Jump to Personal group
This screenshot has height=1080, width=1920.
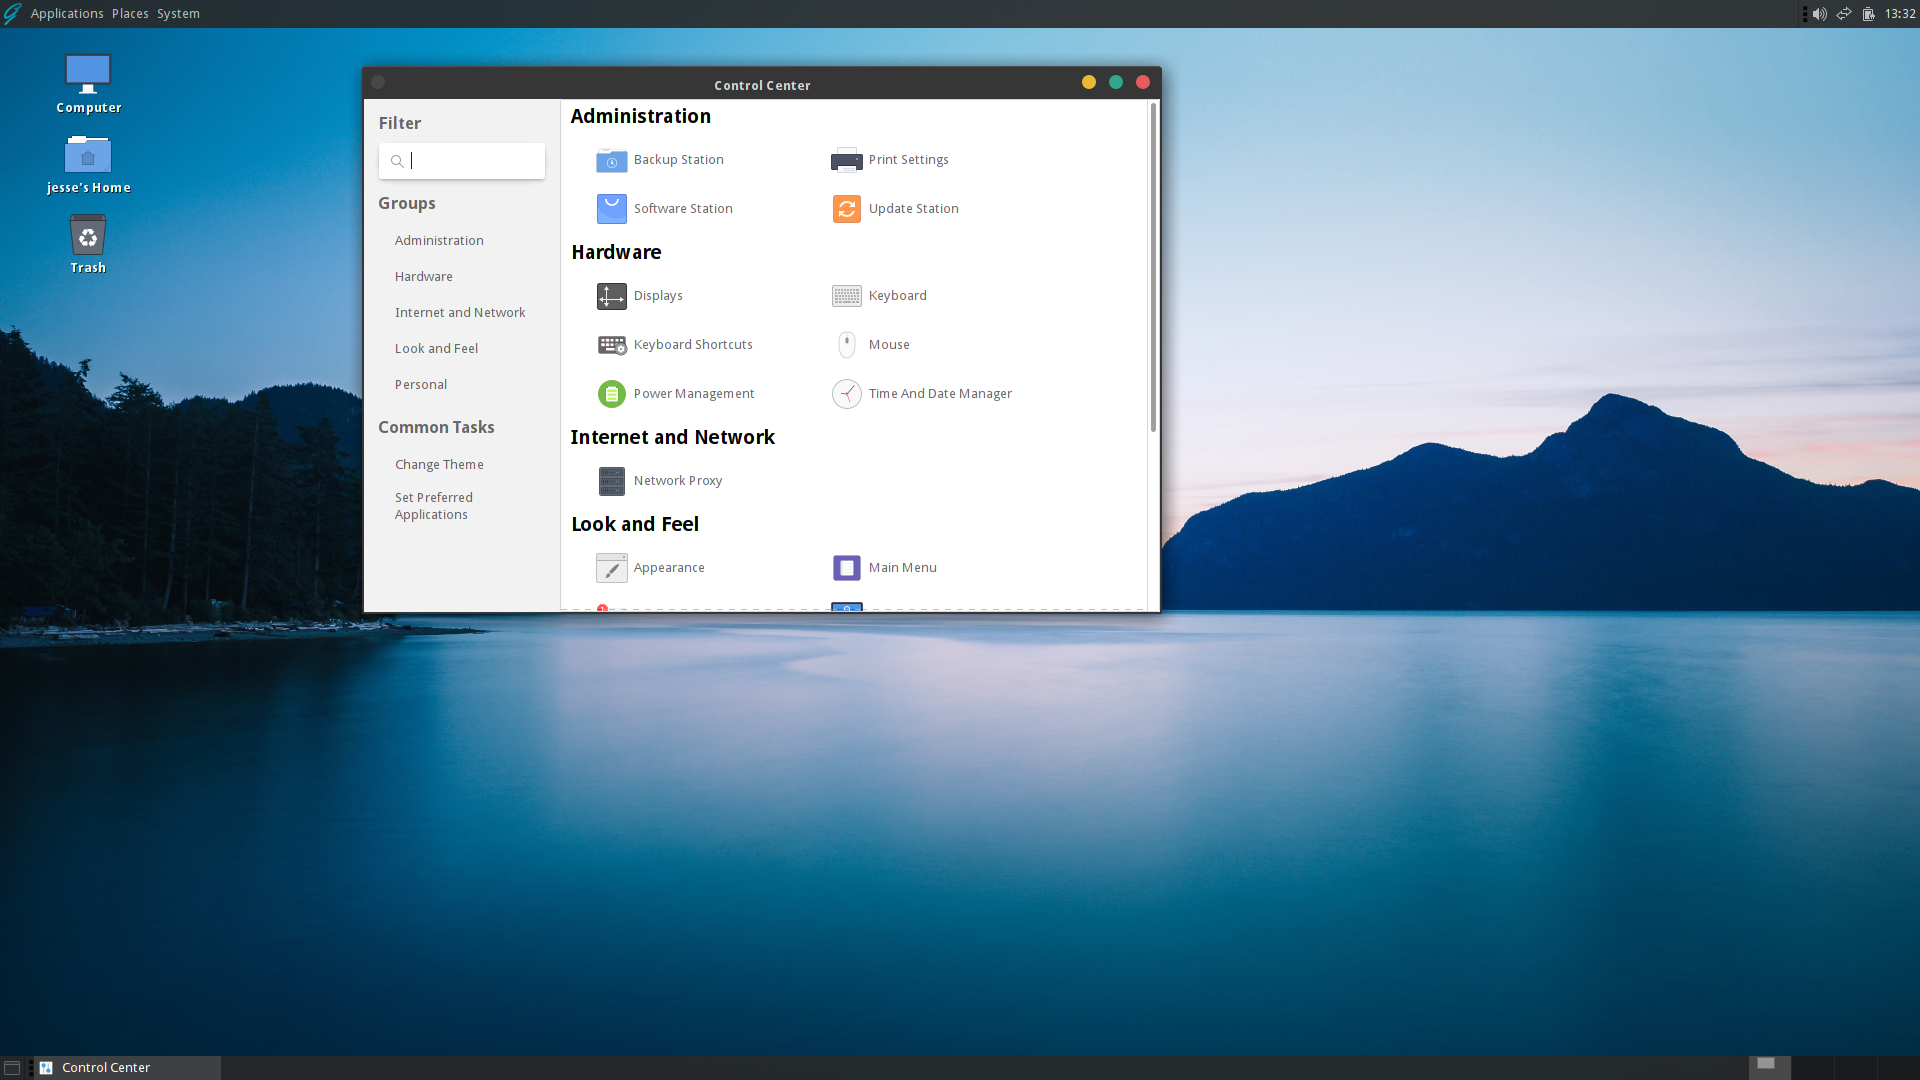click(x=420, y=385)
